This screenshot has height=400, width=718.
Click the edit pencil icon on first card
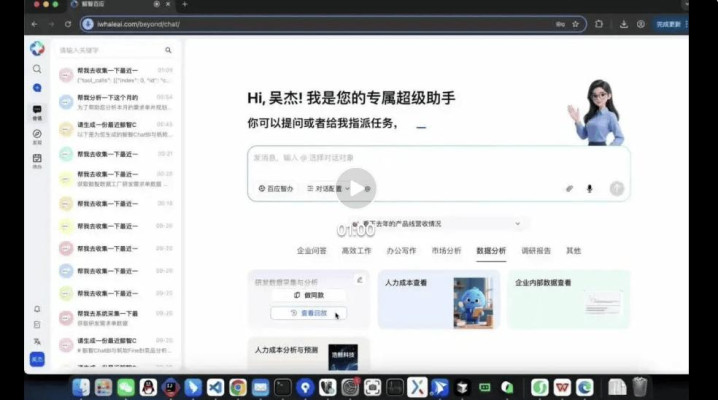click(360, 280)
